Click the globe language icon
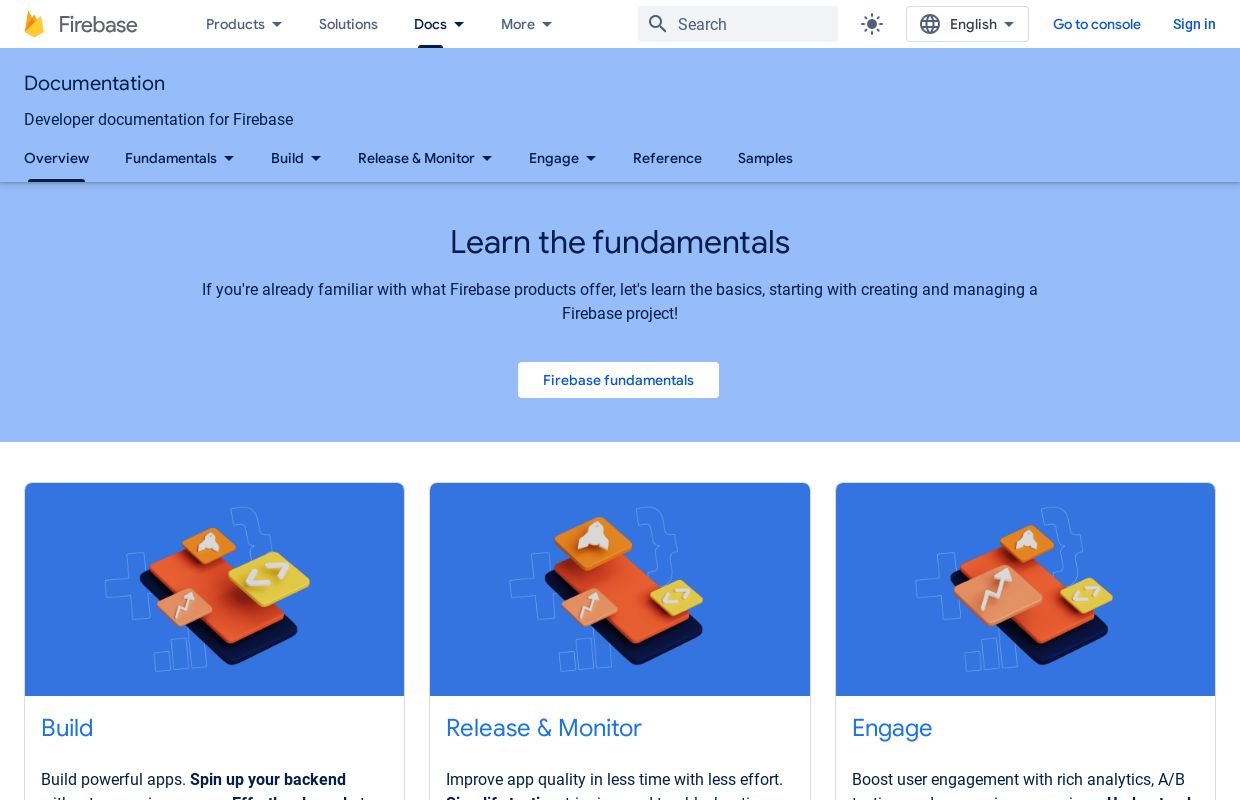Viewport: 1240px width, 800px height. pyautogui.click(x=930, y=24)
